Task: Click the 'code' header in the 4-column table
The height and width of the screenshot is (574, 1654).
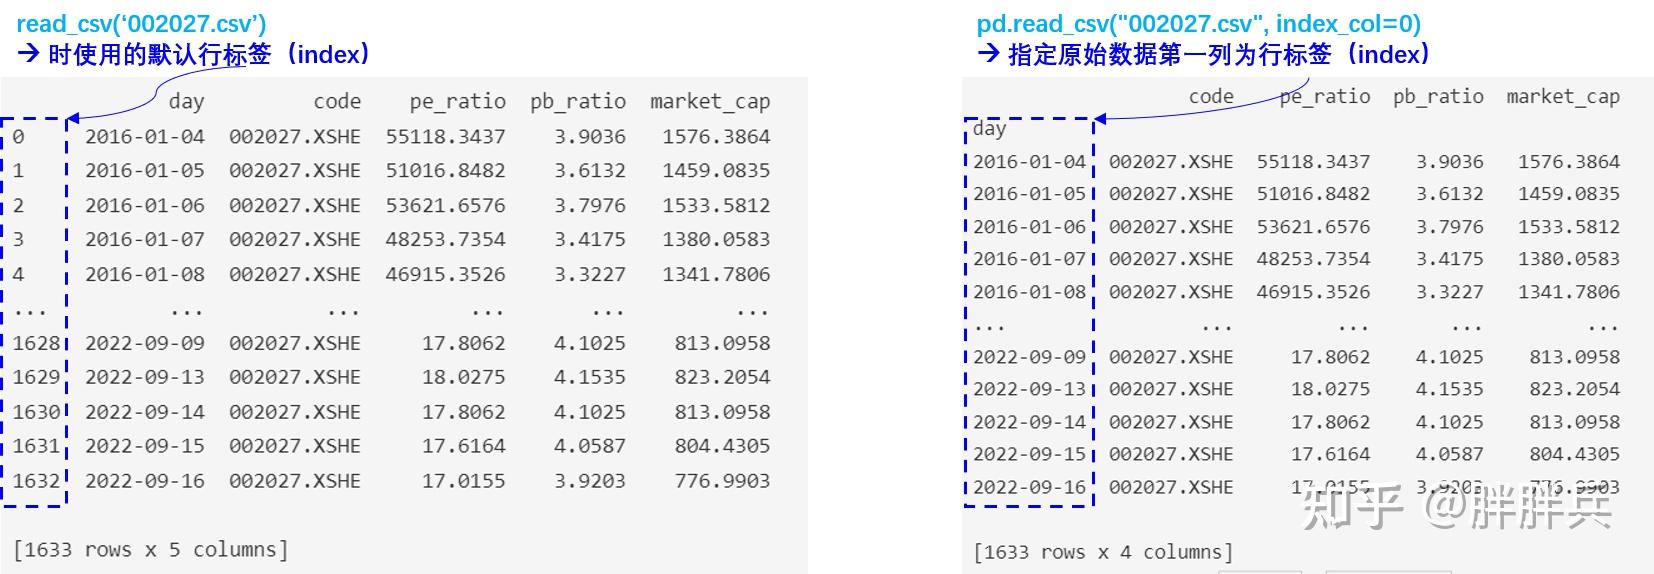Action: pyautogui.click(x=1211, y=96)
